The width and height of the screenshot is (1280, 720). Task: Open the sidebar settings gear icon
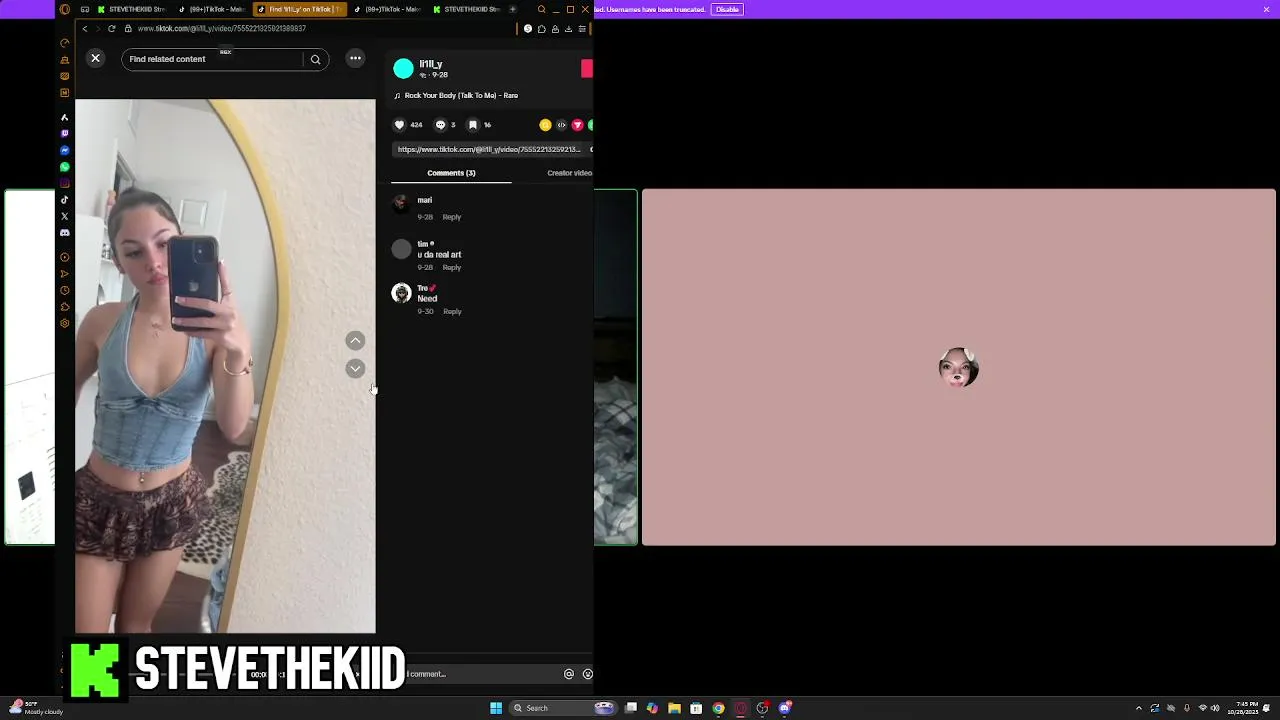(x=65, y=323)
